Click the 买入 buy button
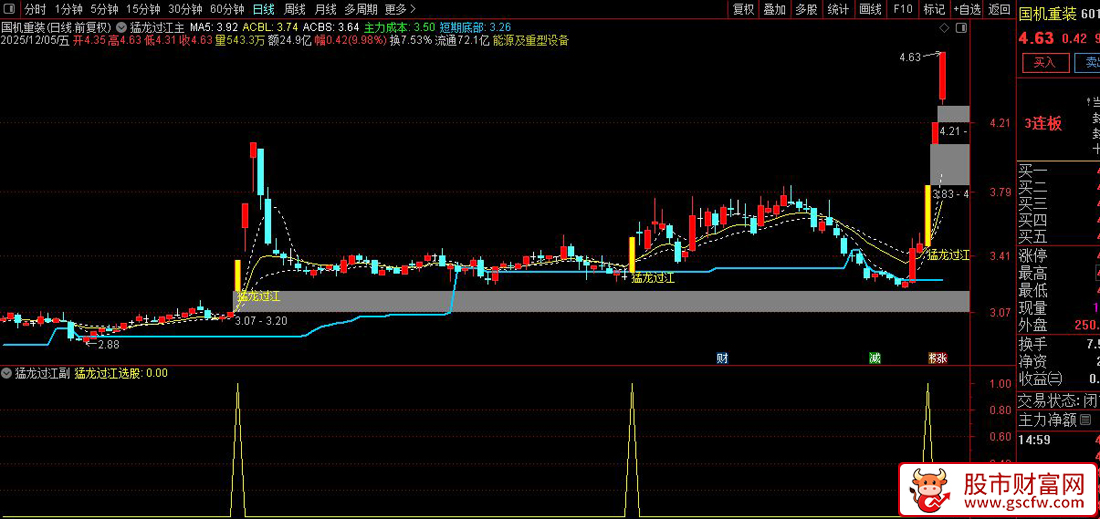 coord(1044,62)
